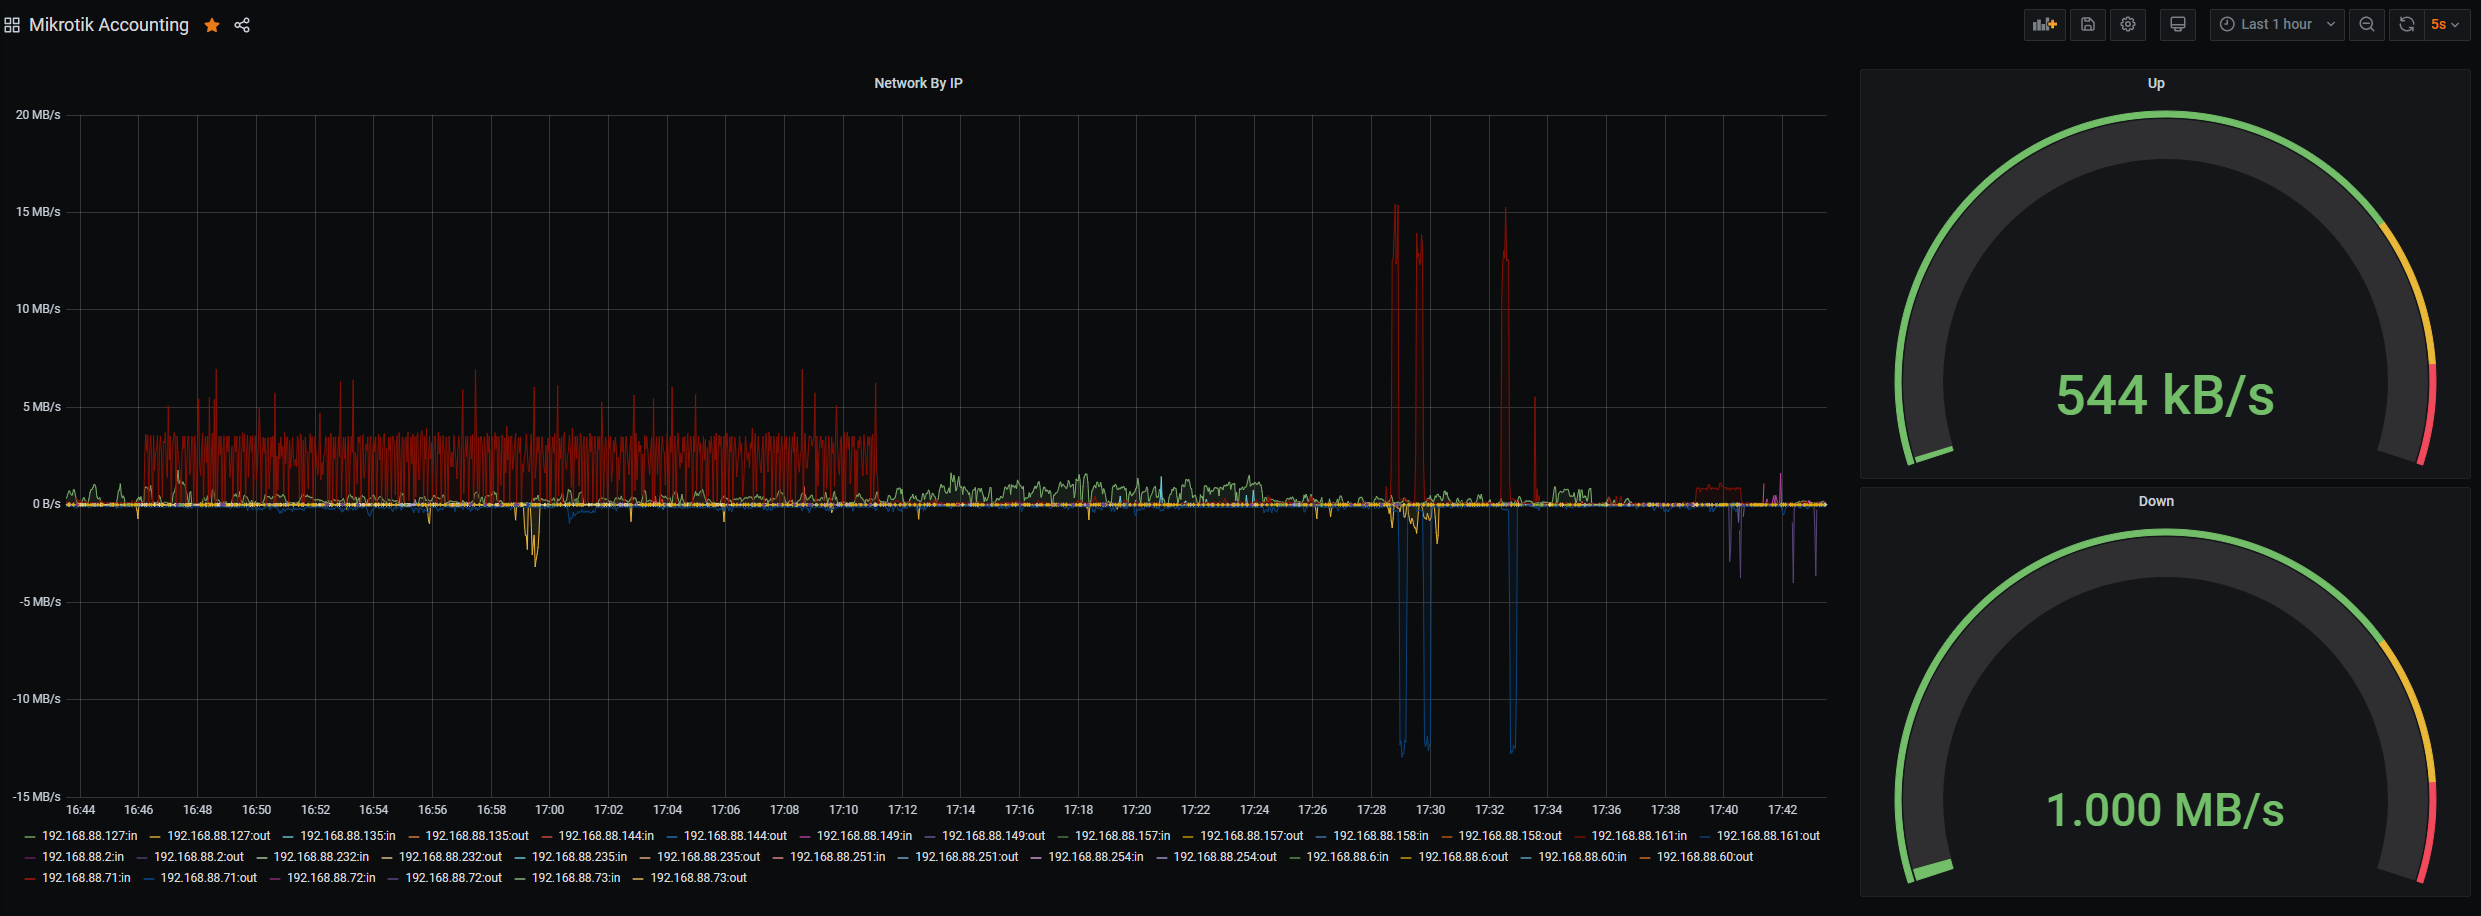
Task: Open the Mikrotik Accounting dashboard title
Action: (109, 25)
